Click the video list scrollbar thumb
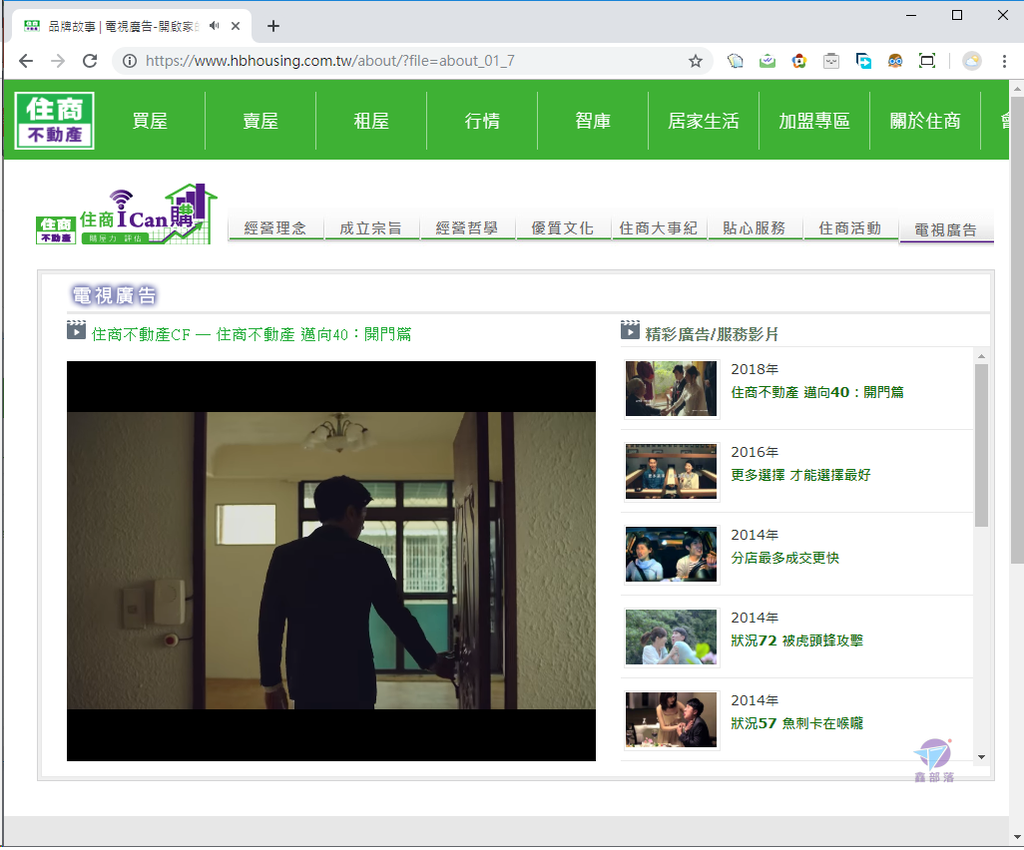The image size is (1024, 850). coord(981,445)
